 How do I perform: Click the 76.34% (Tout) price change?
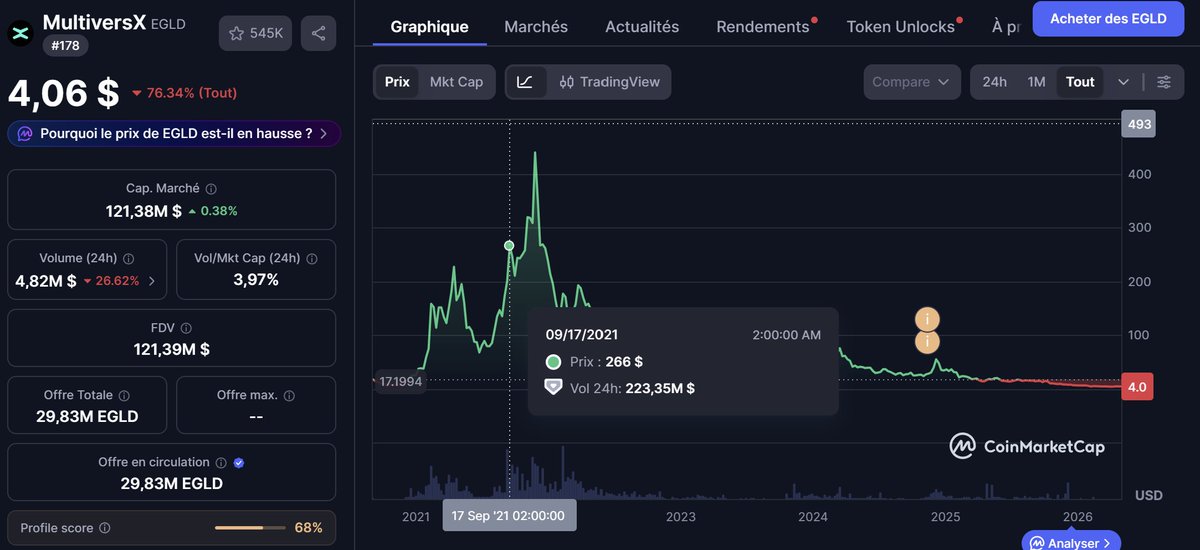(185, 93)
